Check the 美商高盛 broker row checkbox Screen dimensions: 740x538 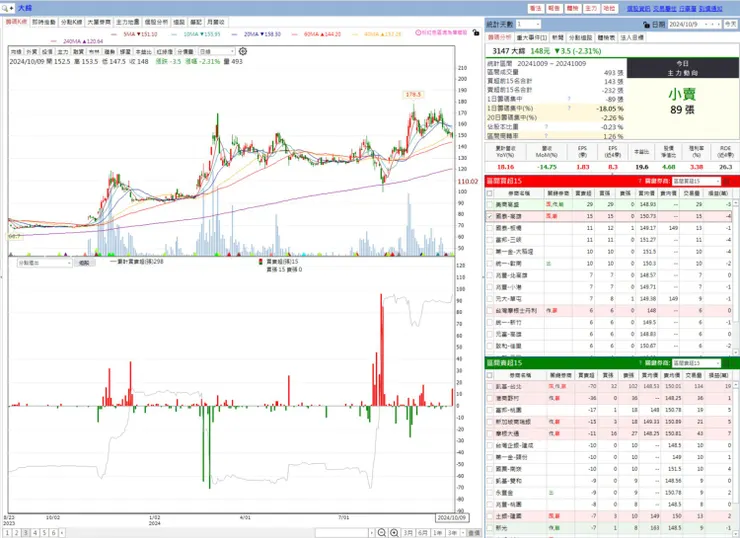point(490,204)
